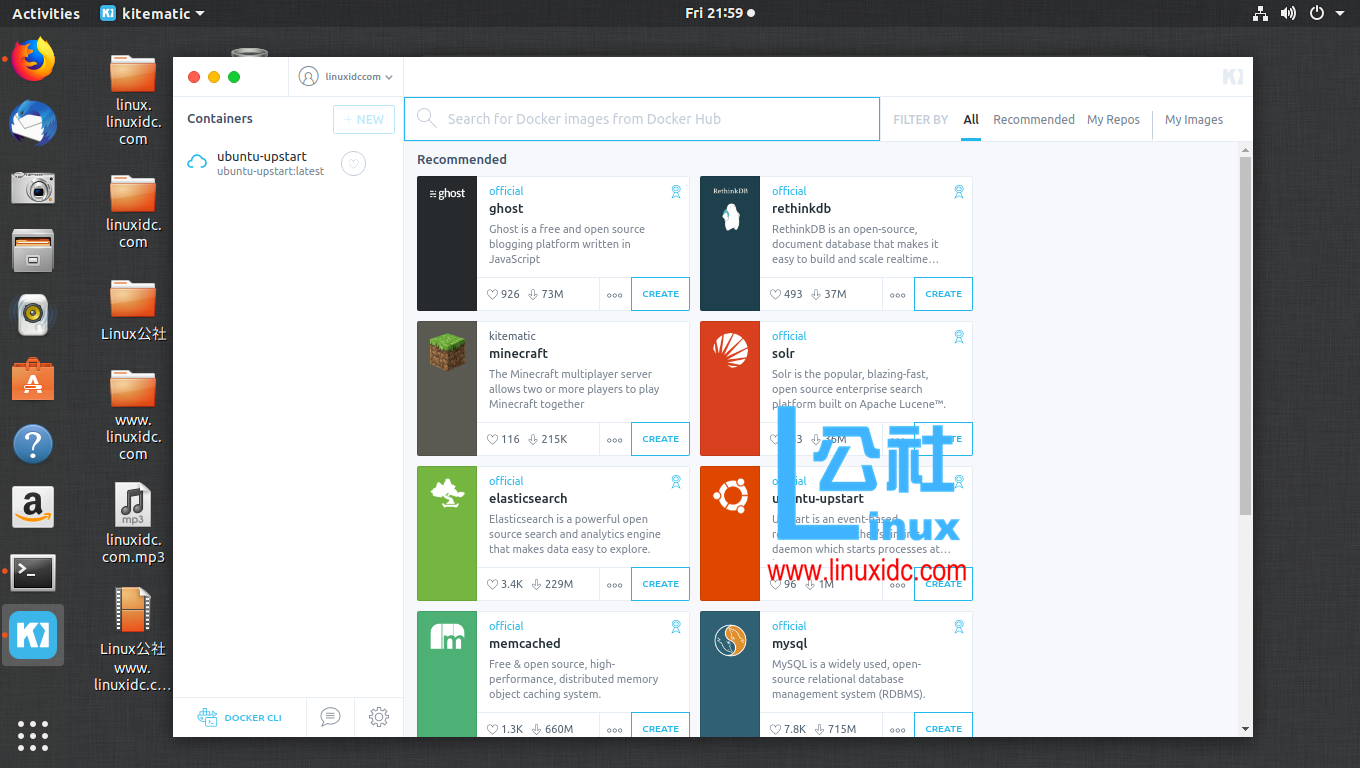The image size is (1360, 768).
Task: Click the Docker Hub search field
Action: [x=642, y=119]
